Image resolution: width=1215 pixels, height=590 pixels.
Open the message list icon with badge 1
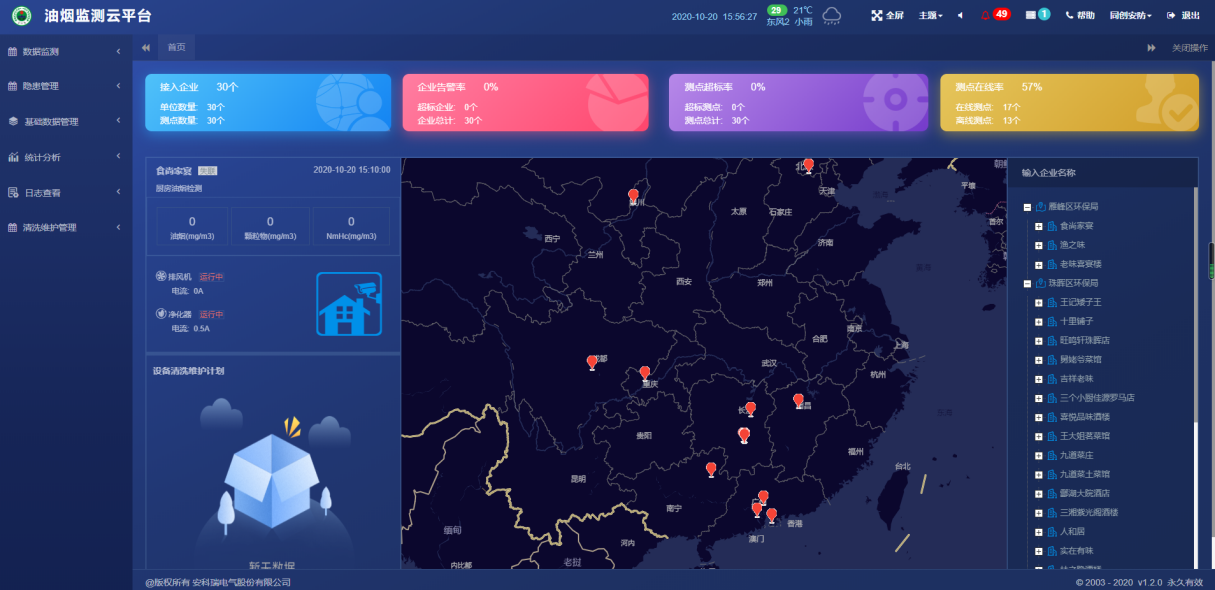[x=1030, y=15]
